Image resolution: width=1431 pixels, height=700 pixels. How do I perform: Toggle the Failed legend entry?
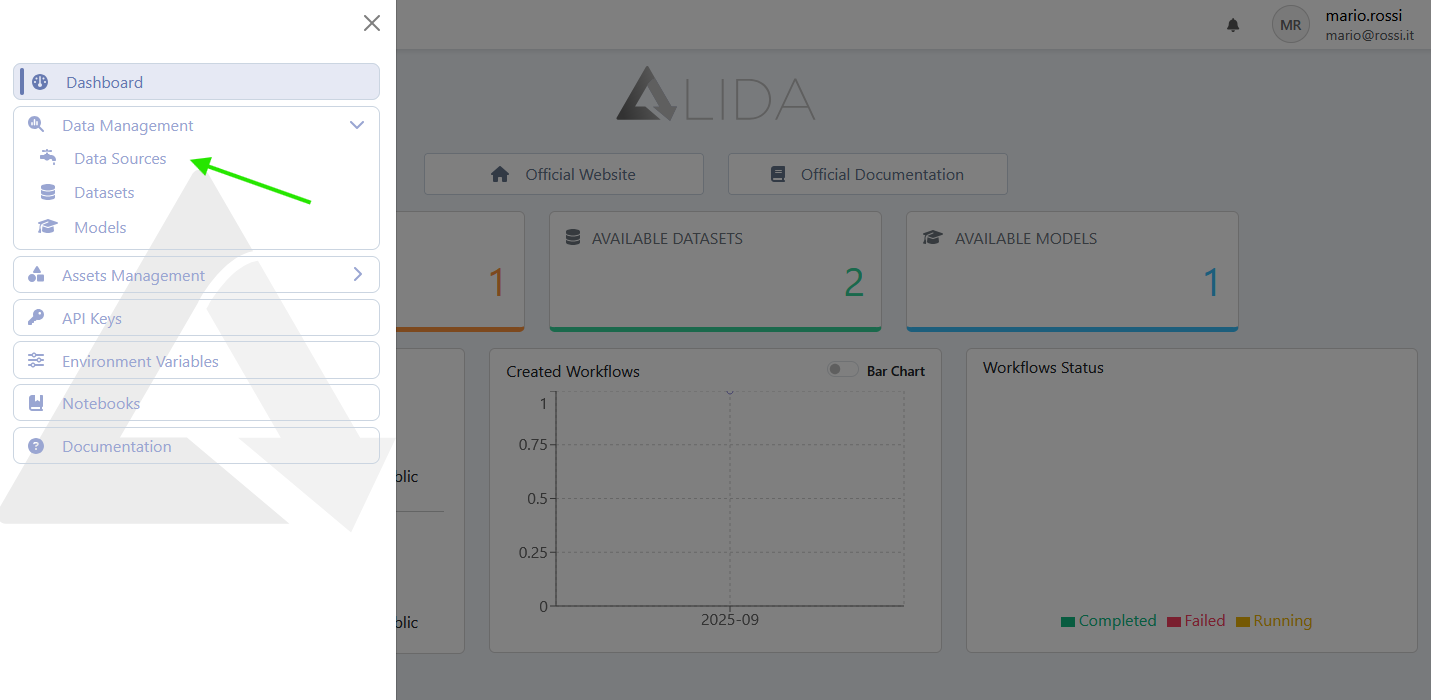(x=1196, y=621)
